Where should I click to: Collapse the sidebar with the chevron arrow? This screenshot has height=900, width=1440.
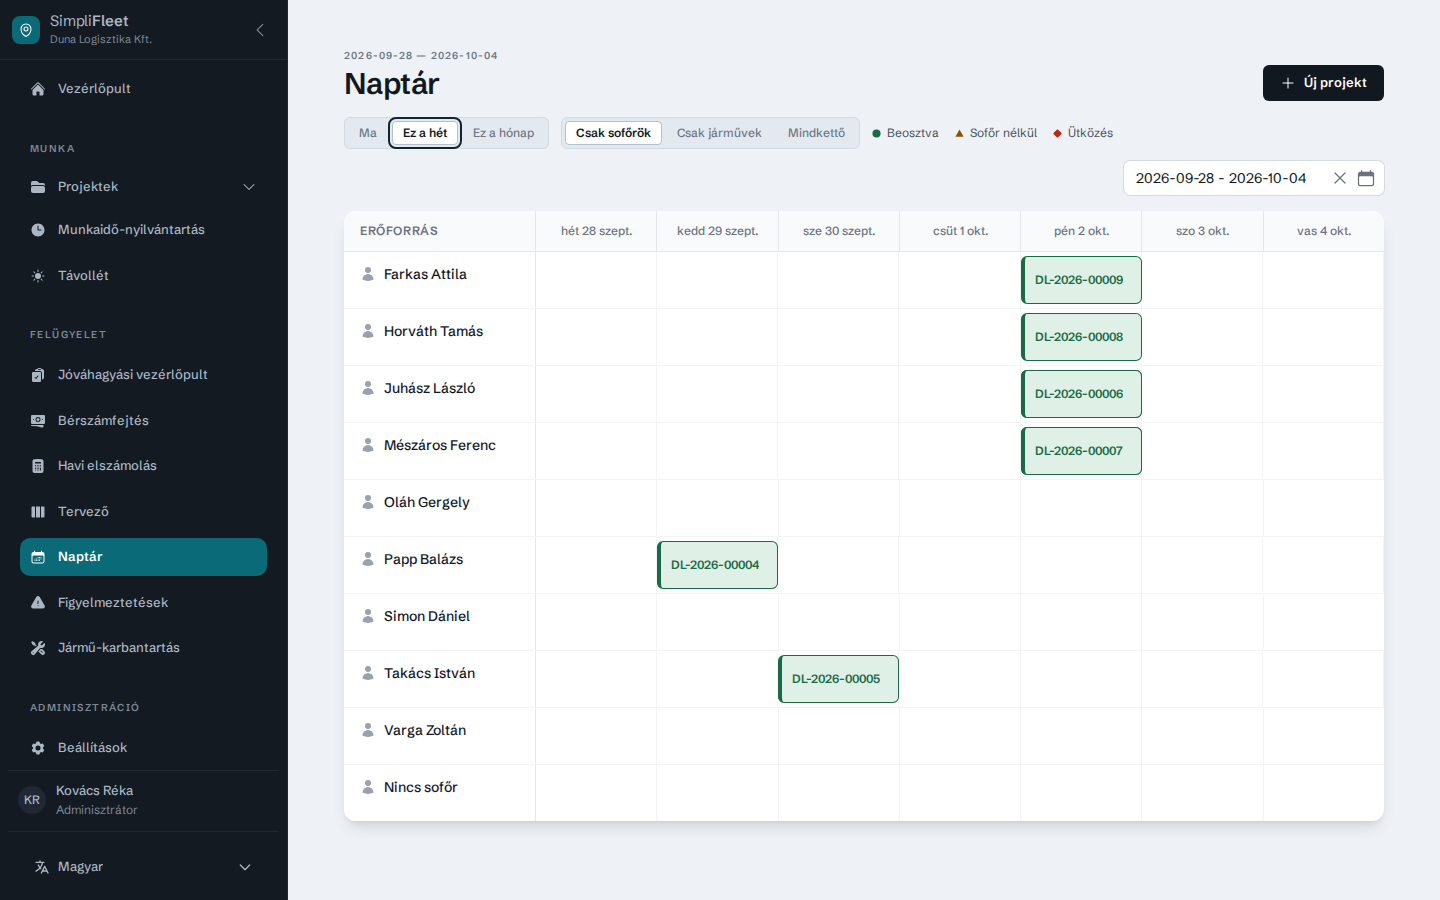tap(260, 30)
